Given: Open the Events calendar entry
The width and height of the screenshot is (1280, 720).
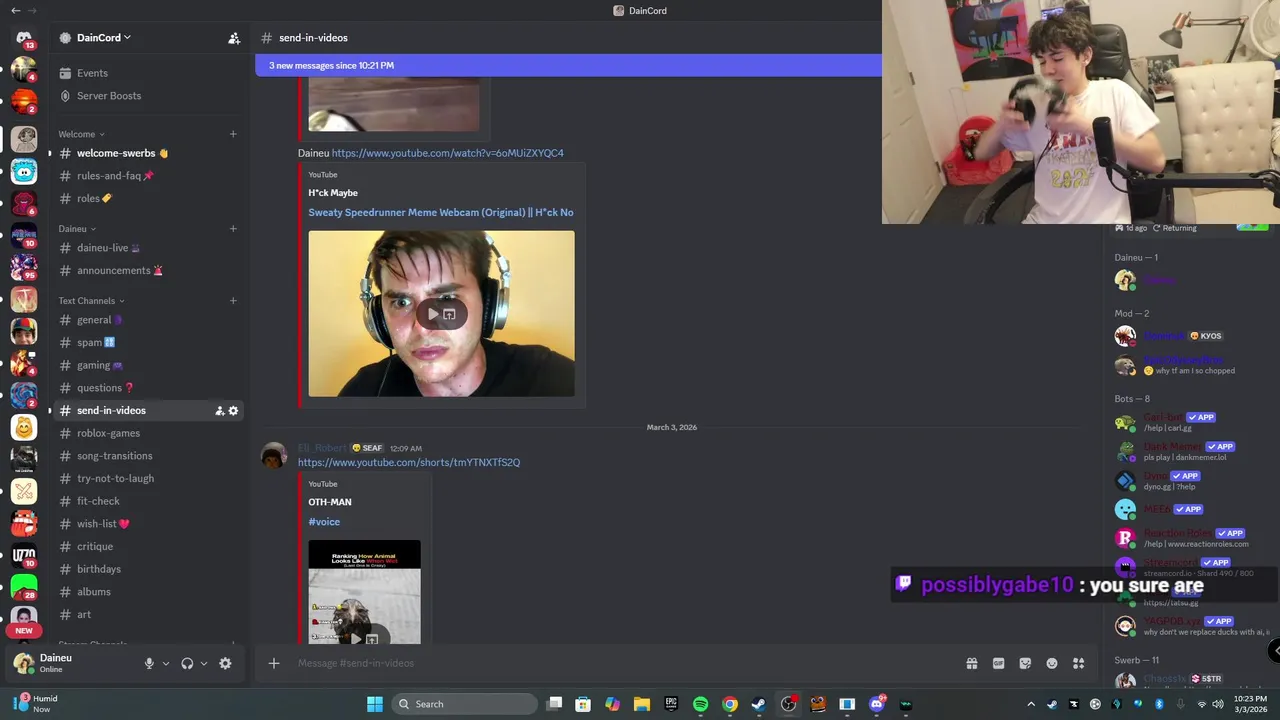Looking at the screenshot, I should click(x=92, y=73).
